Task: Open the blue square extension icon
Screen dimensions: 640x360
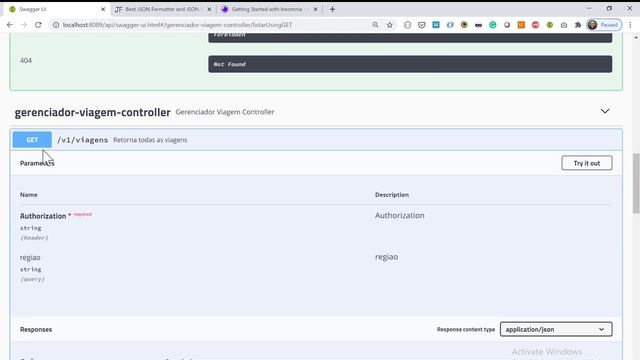Action: tap(436, 25)
